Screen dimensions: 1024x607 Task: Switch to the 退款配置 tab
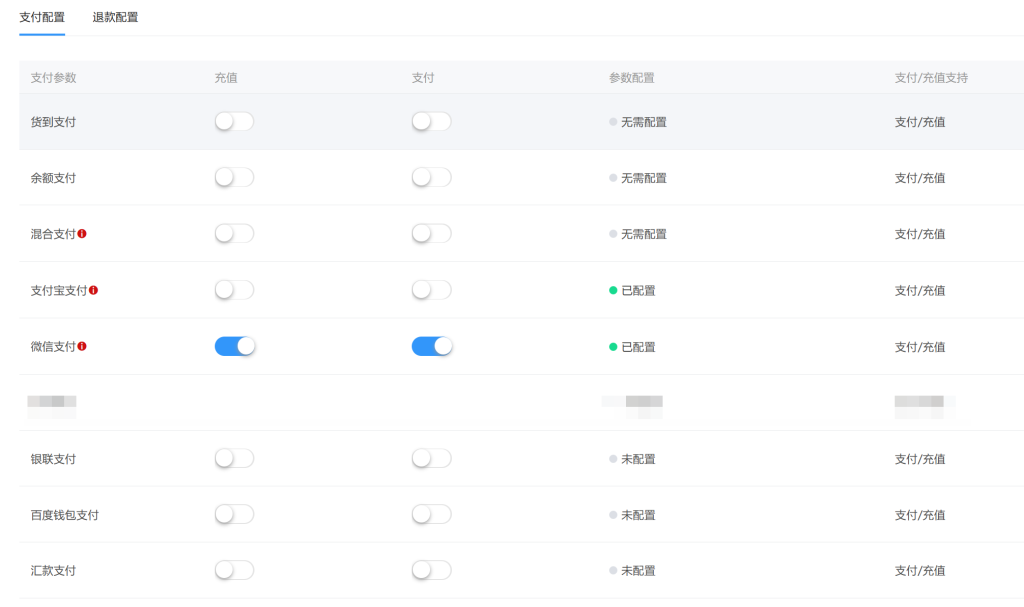pos(115,17)
